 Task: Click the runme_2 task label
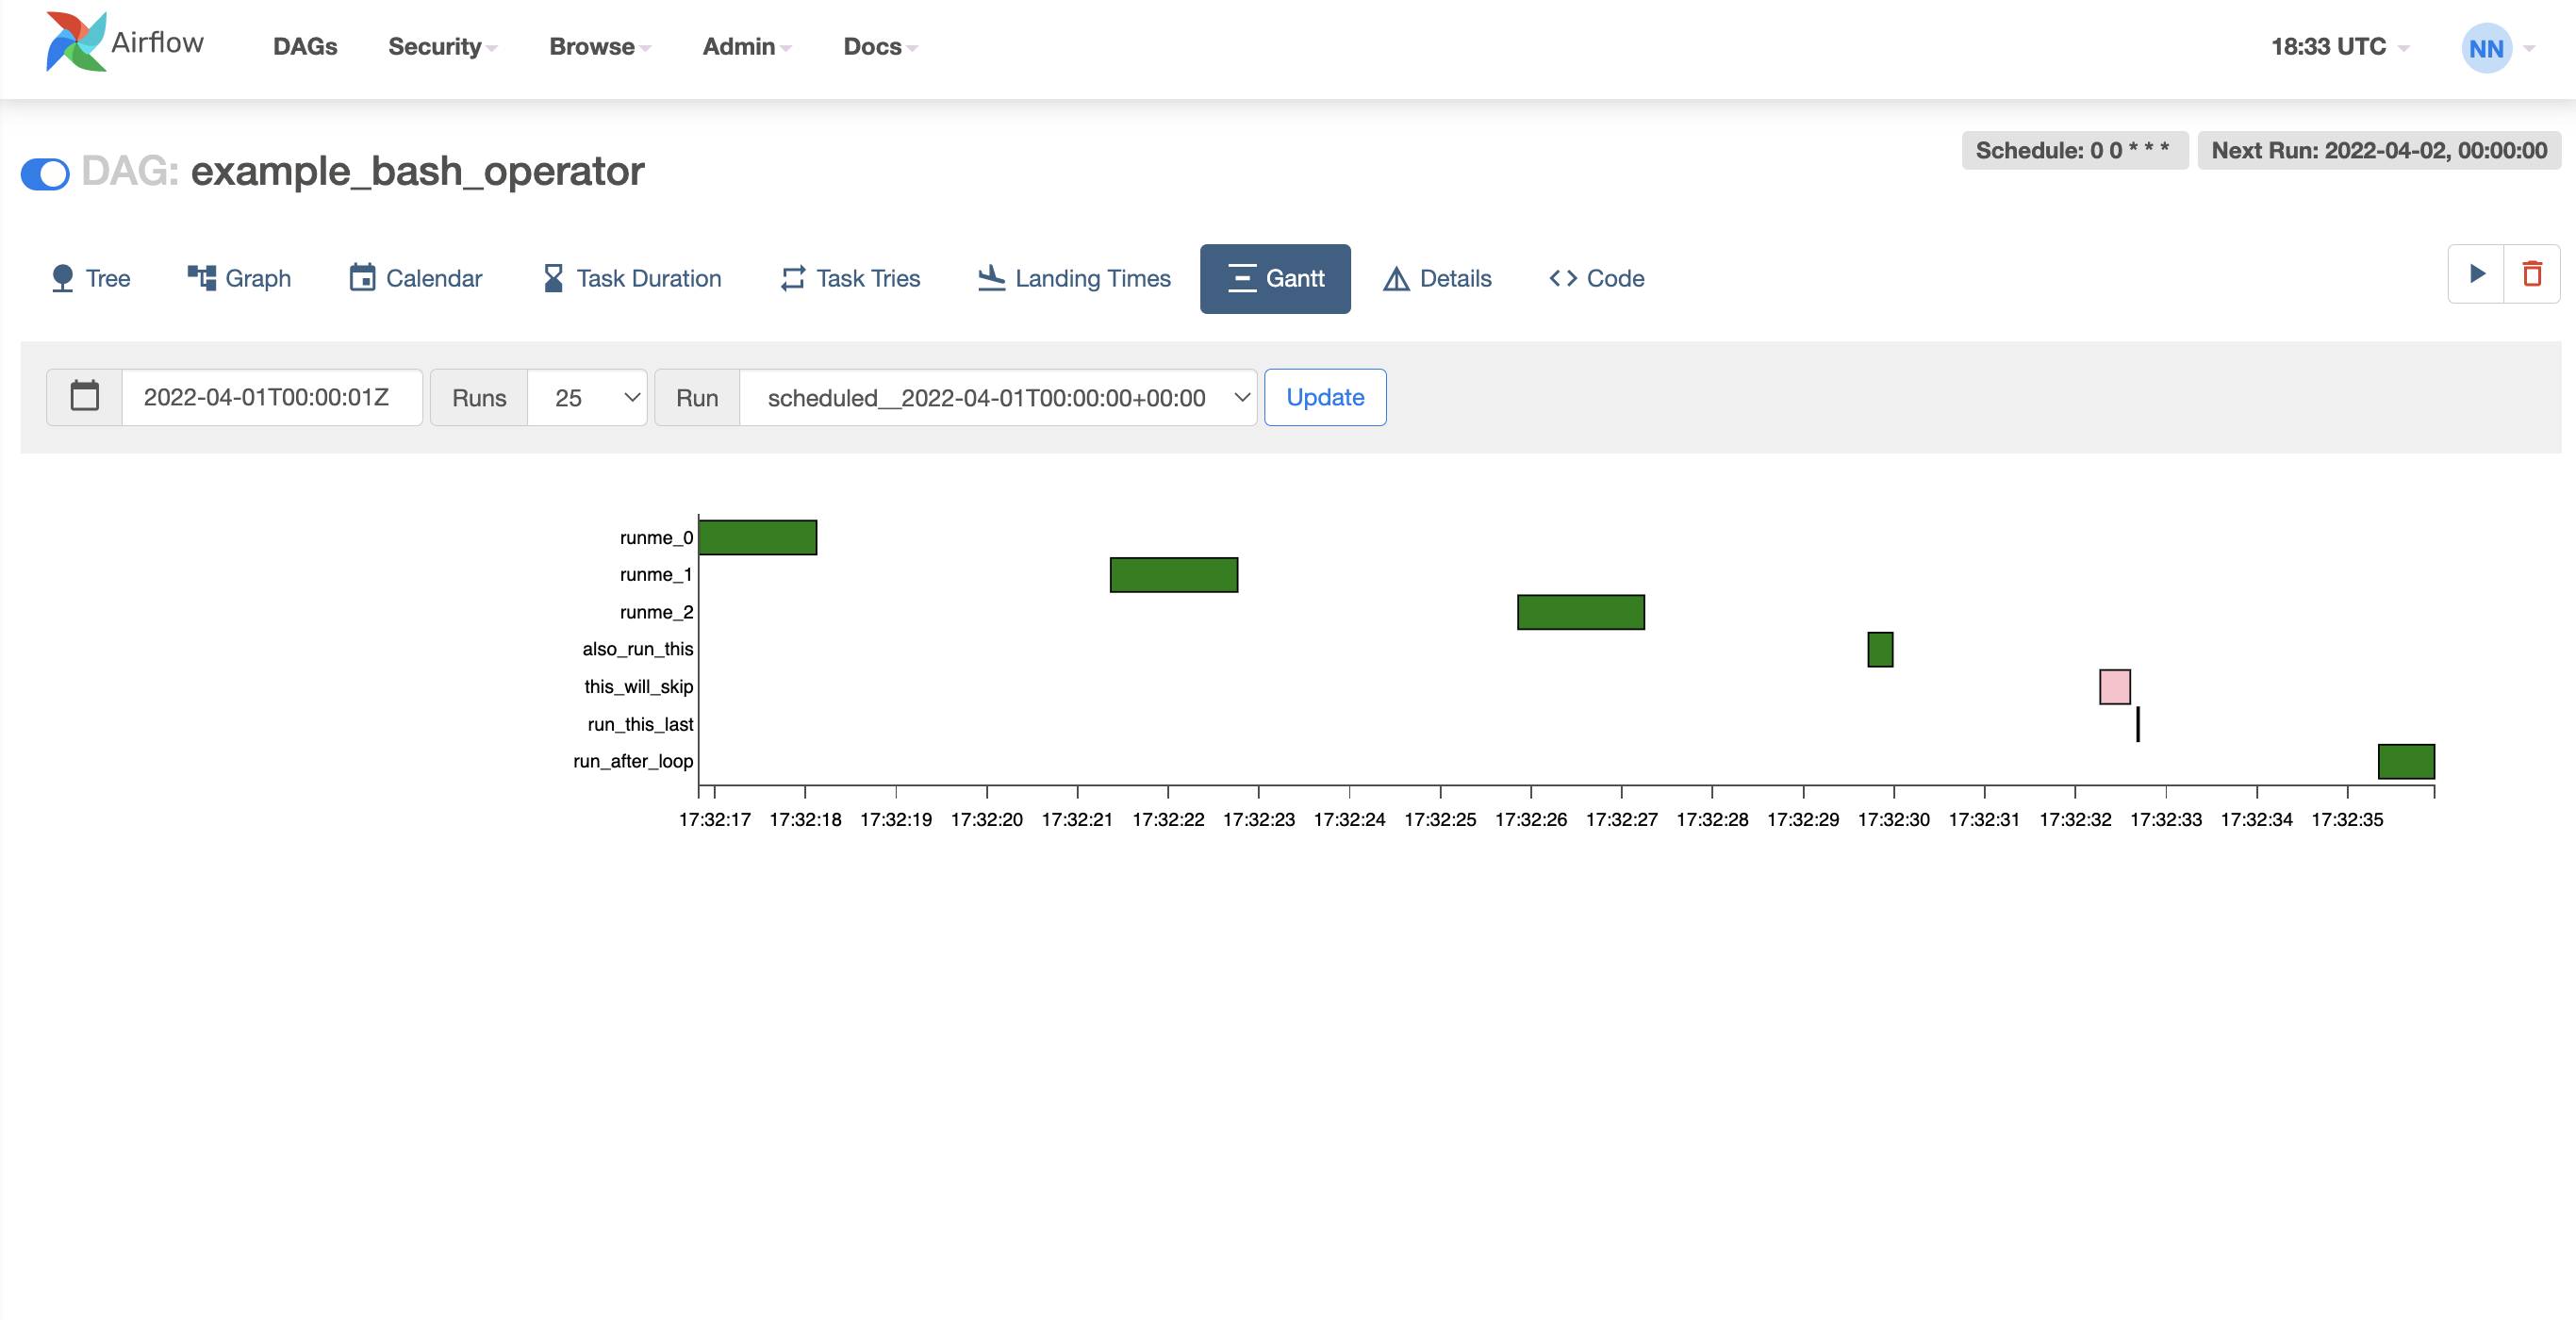pos(656,612)
